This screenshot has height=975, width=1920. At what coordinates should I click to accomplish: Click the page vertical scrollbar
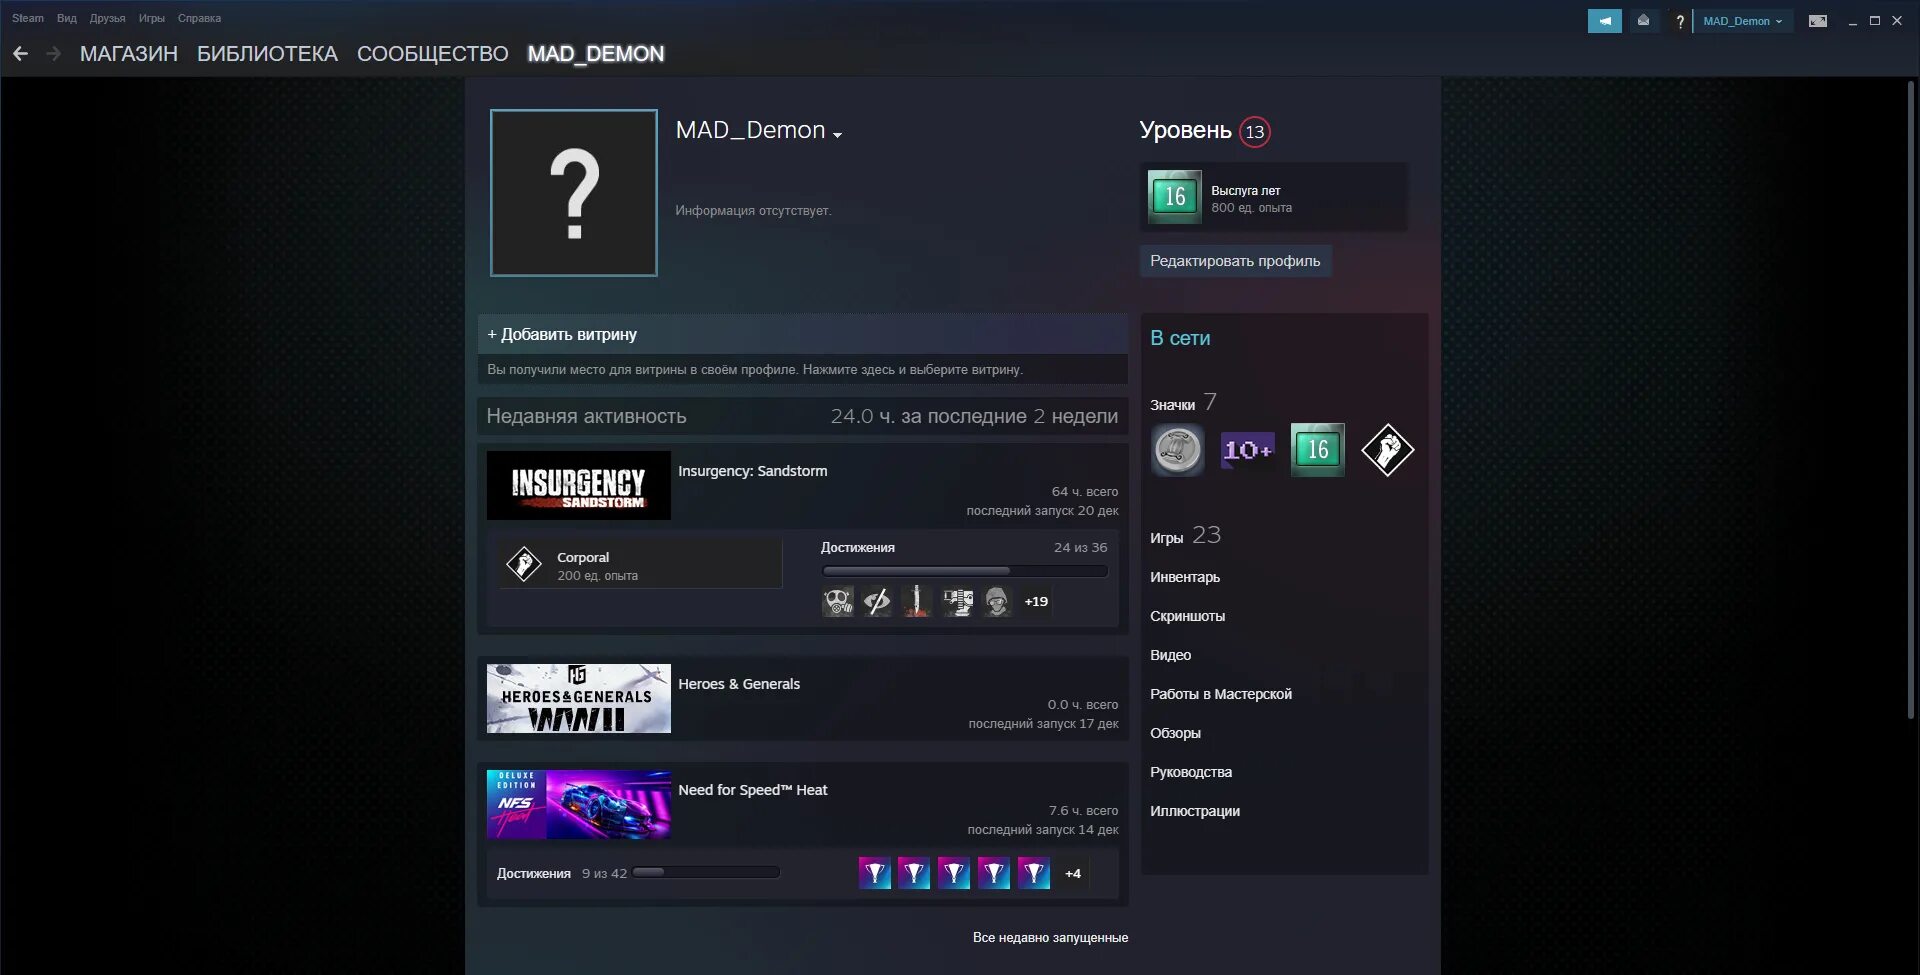(1912, 398)
